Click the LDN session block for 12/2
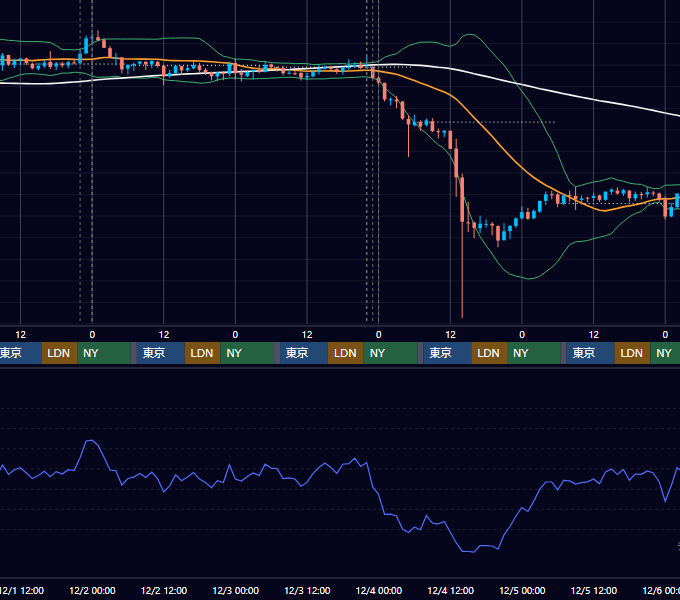This screenshot has height=600, width=680. tap(203, 353)
